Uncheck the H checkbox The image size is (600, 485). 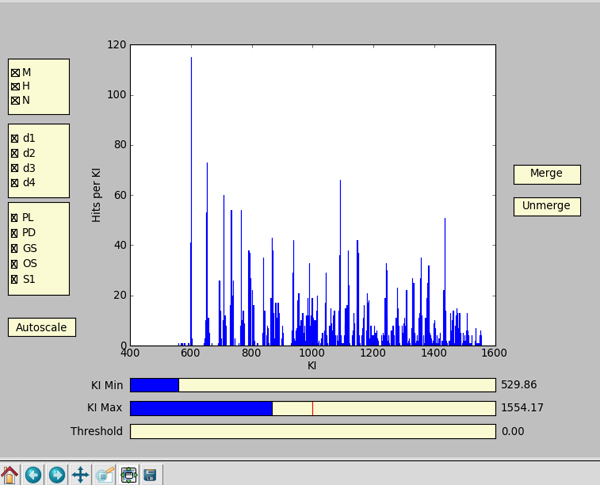coord(15,87)
